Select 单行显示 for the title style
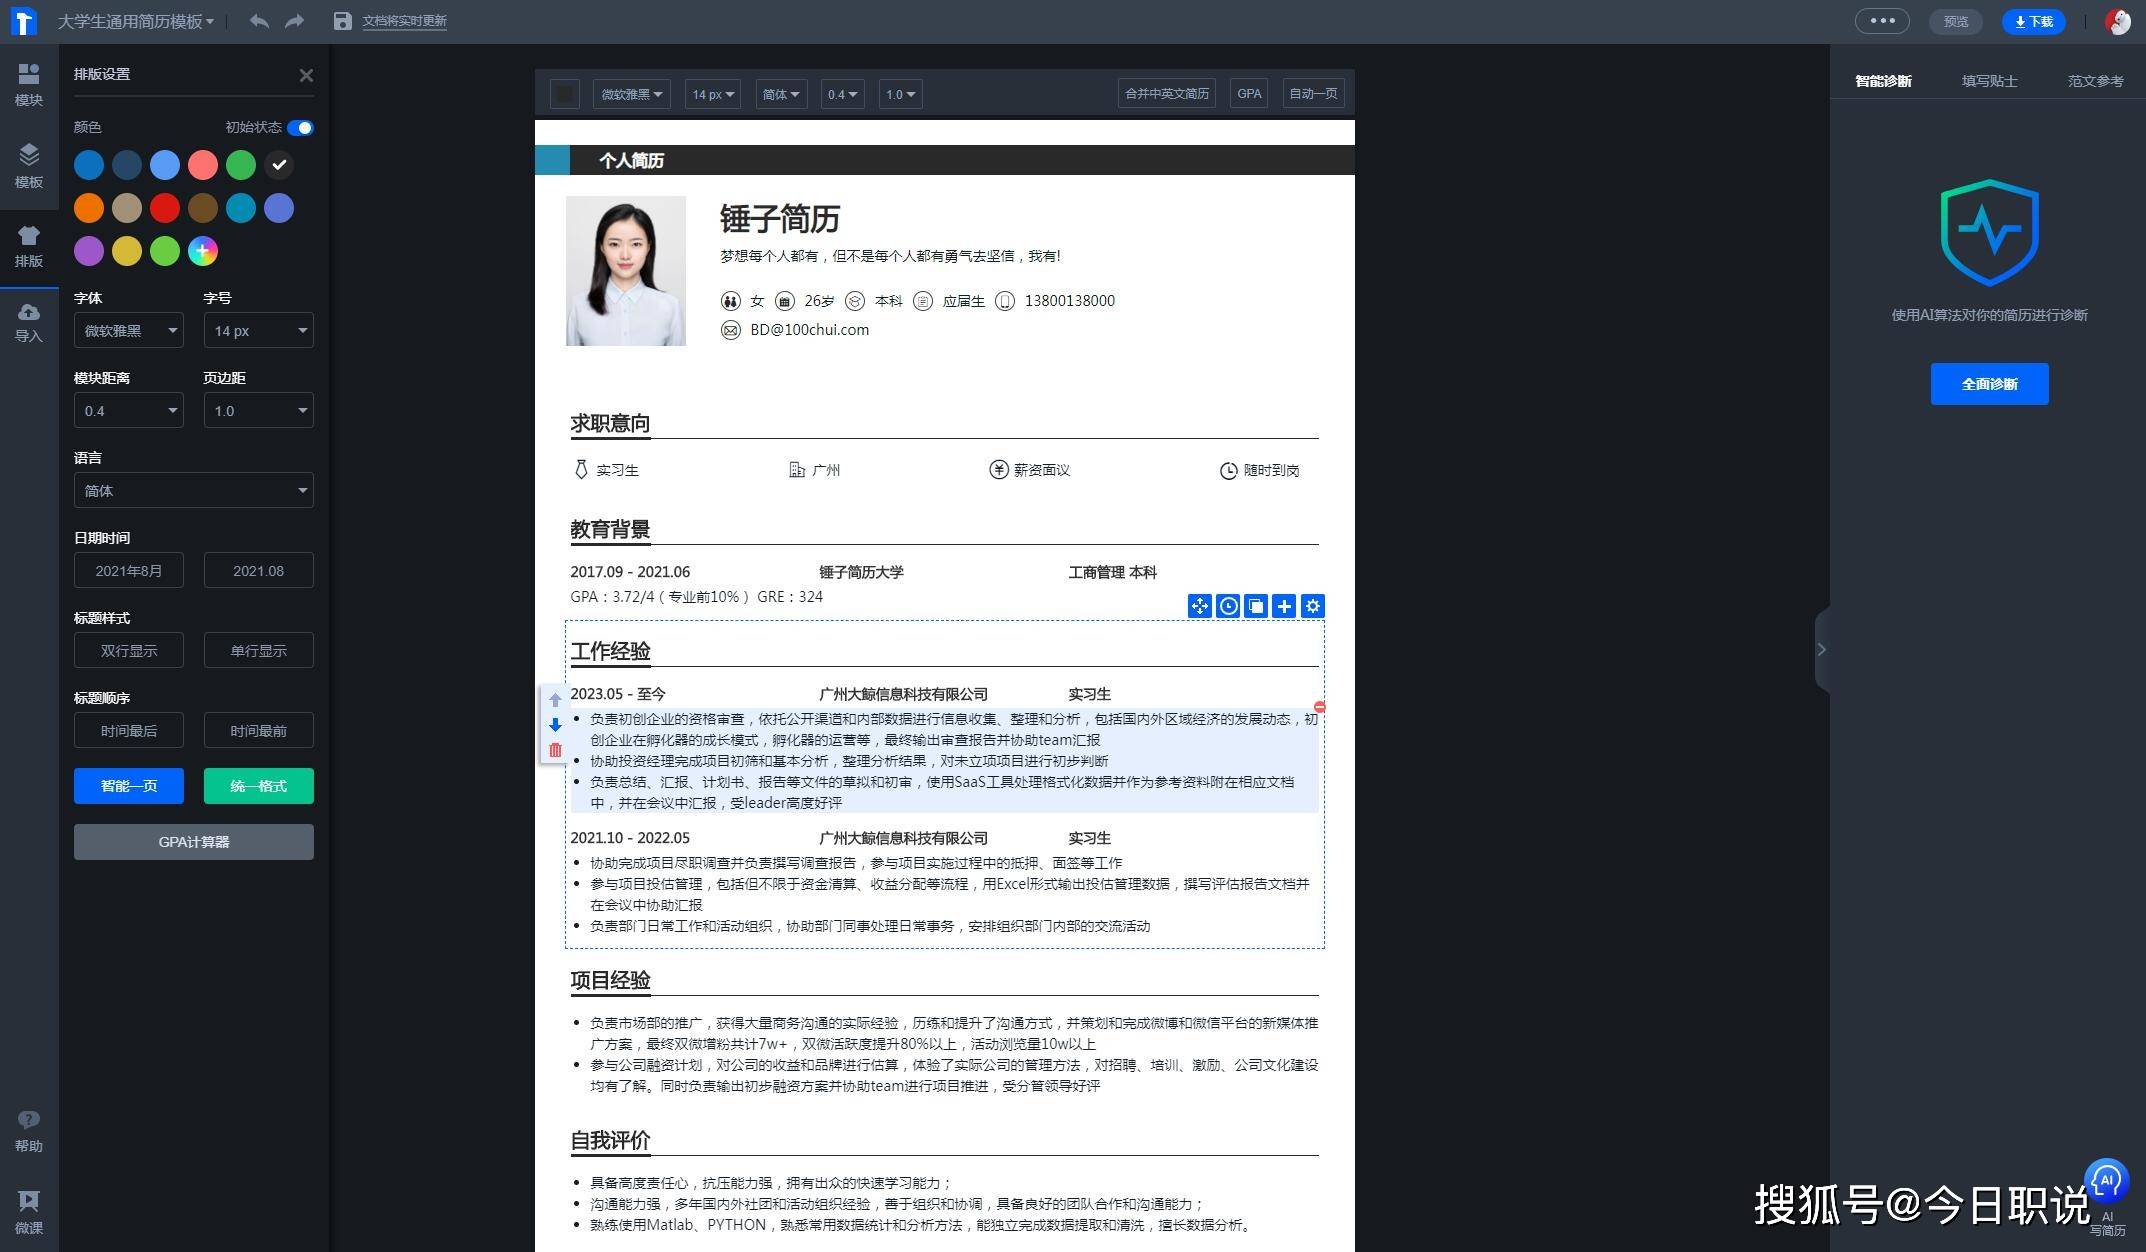The height and width of the screenshot is (1252, 2146). tap(258, 650)
